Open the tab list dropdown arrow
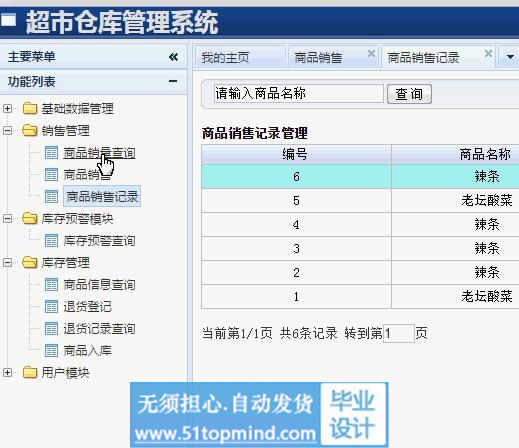Viewport: 519px width, 448px height. point(510,57)
